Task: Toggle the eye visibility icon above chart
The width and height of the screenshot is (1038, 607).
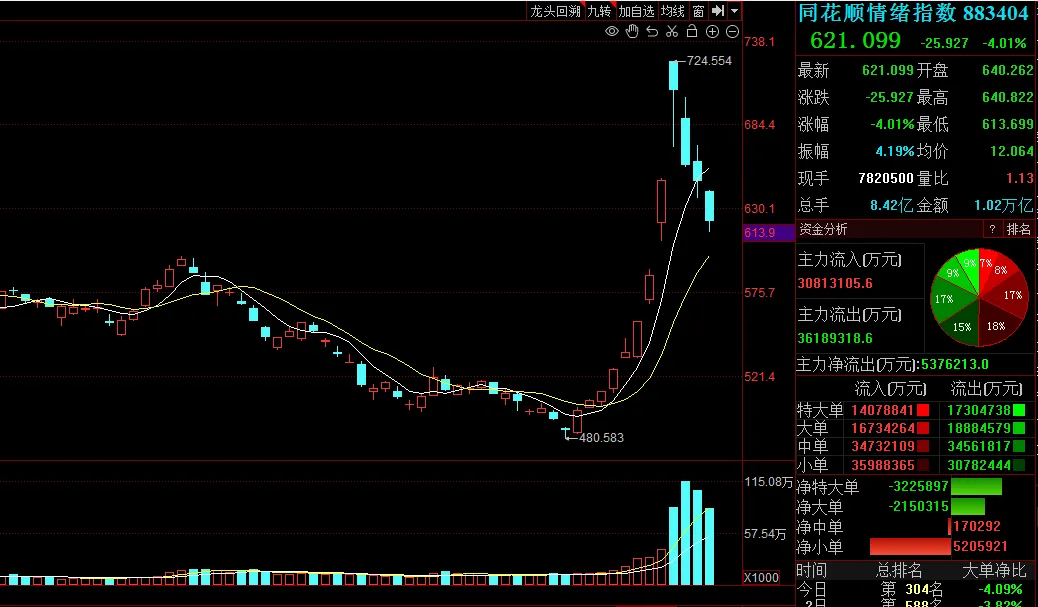Action: click(612, 31)
